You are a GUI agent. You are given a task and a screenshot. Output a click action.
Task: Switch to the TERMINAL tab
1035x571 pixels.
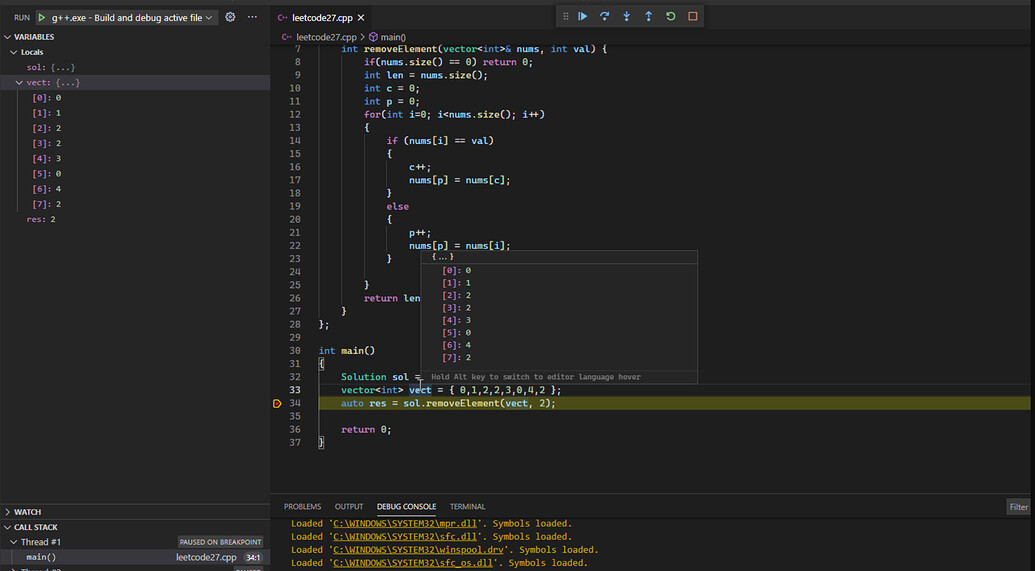(x=467, y=506)
